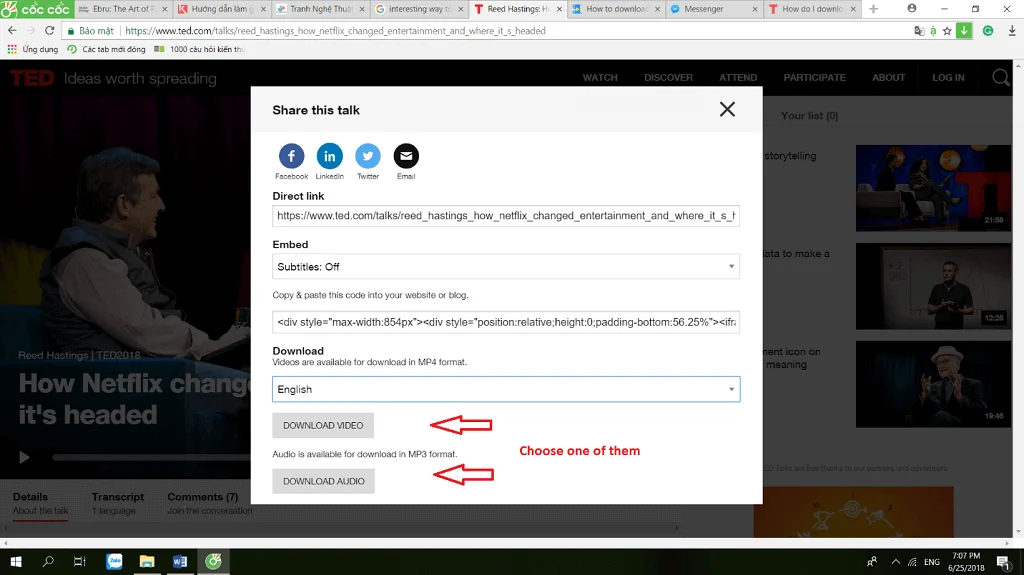The height and width of the screenshot is (575, 1024).
Task: Open File Explorer from the taskbar
Action: coord(147,561)
